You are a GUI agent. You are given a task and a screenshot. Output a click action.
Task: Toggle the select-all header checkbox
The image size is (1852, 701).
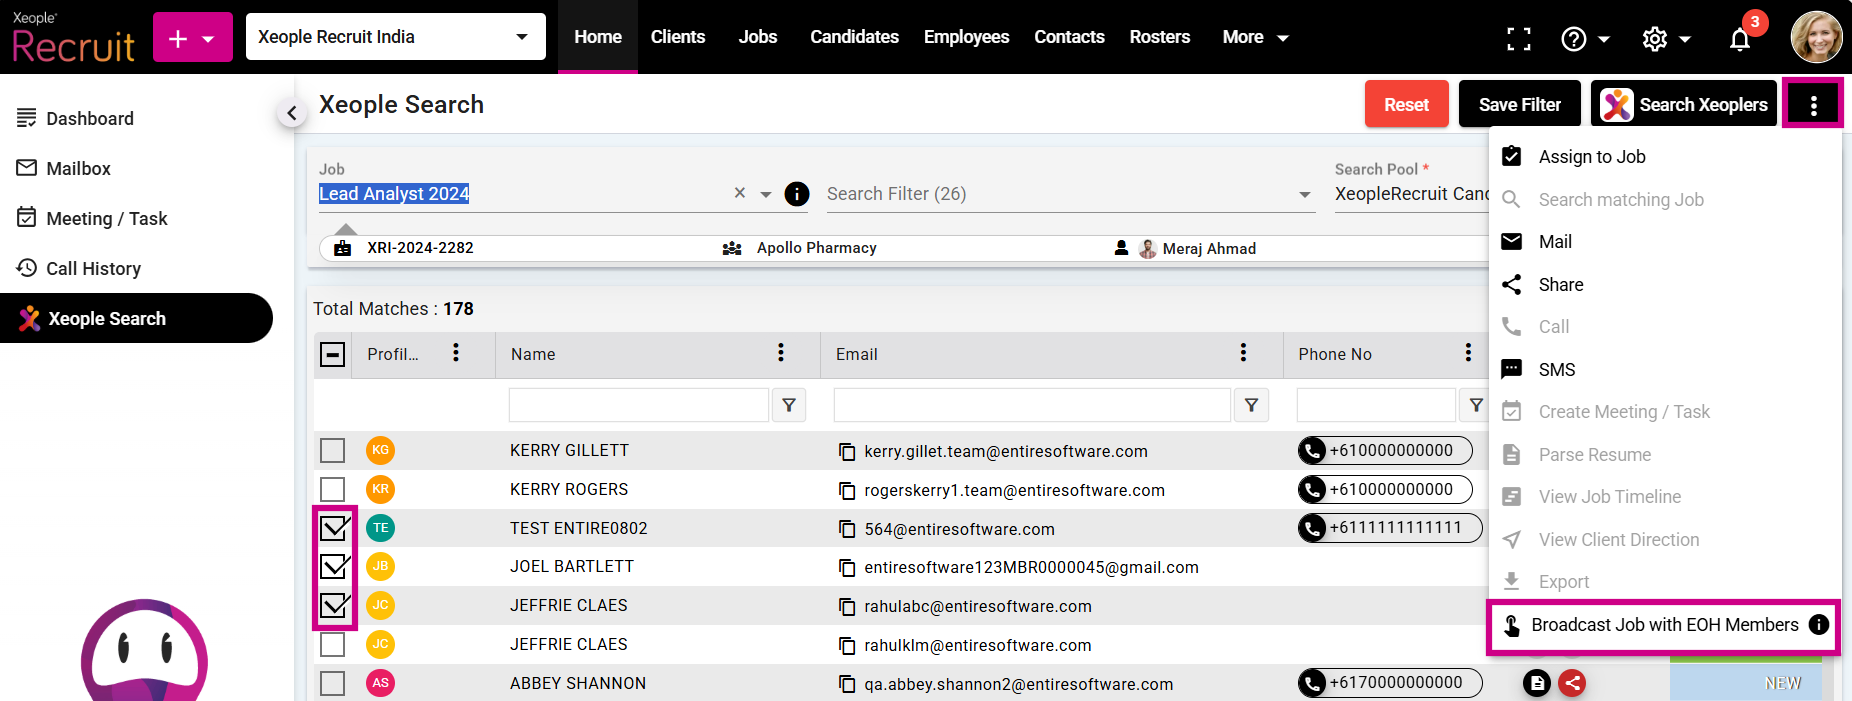(333, 354)
